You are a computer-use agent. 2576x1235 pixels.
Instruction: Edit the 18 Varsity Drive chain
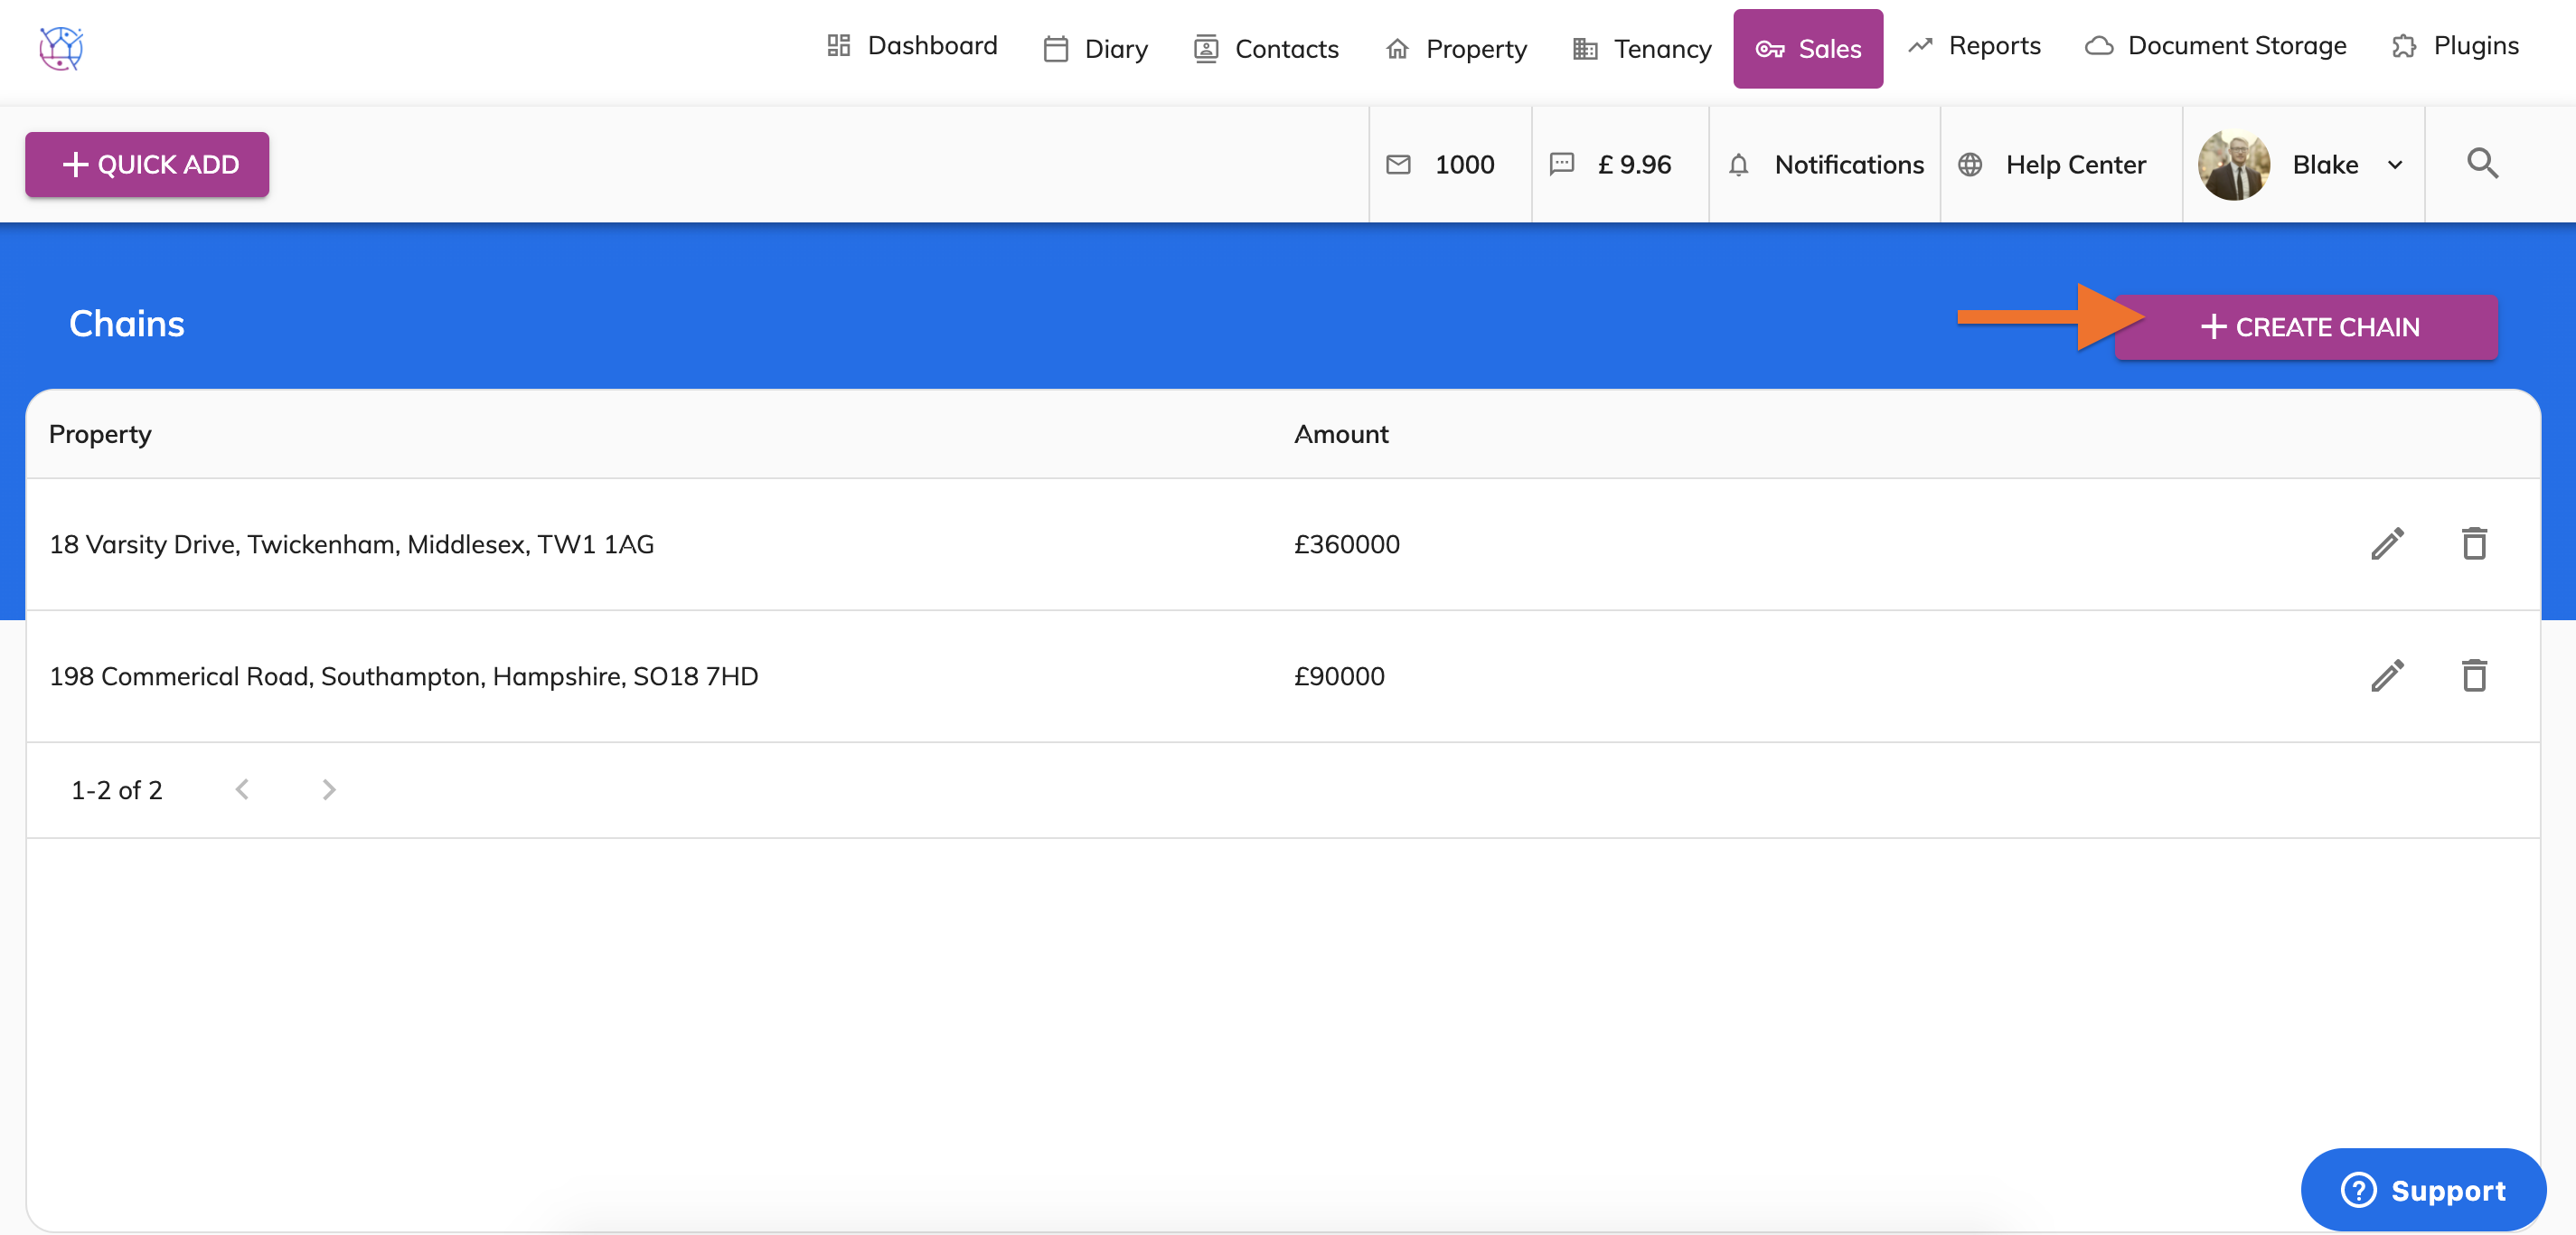2387,544
